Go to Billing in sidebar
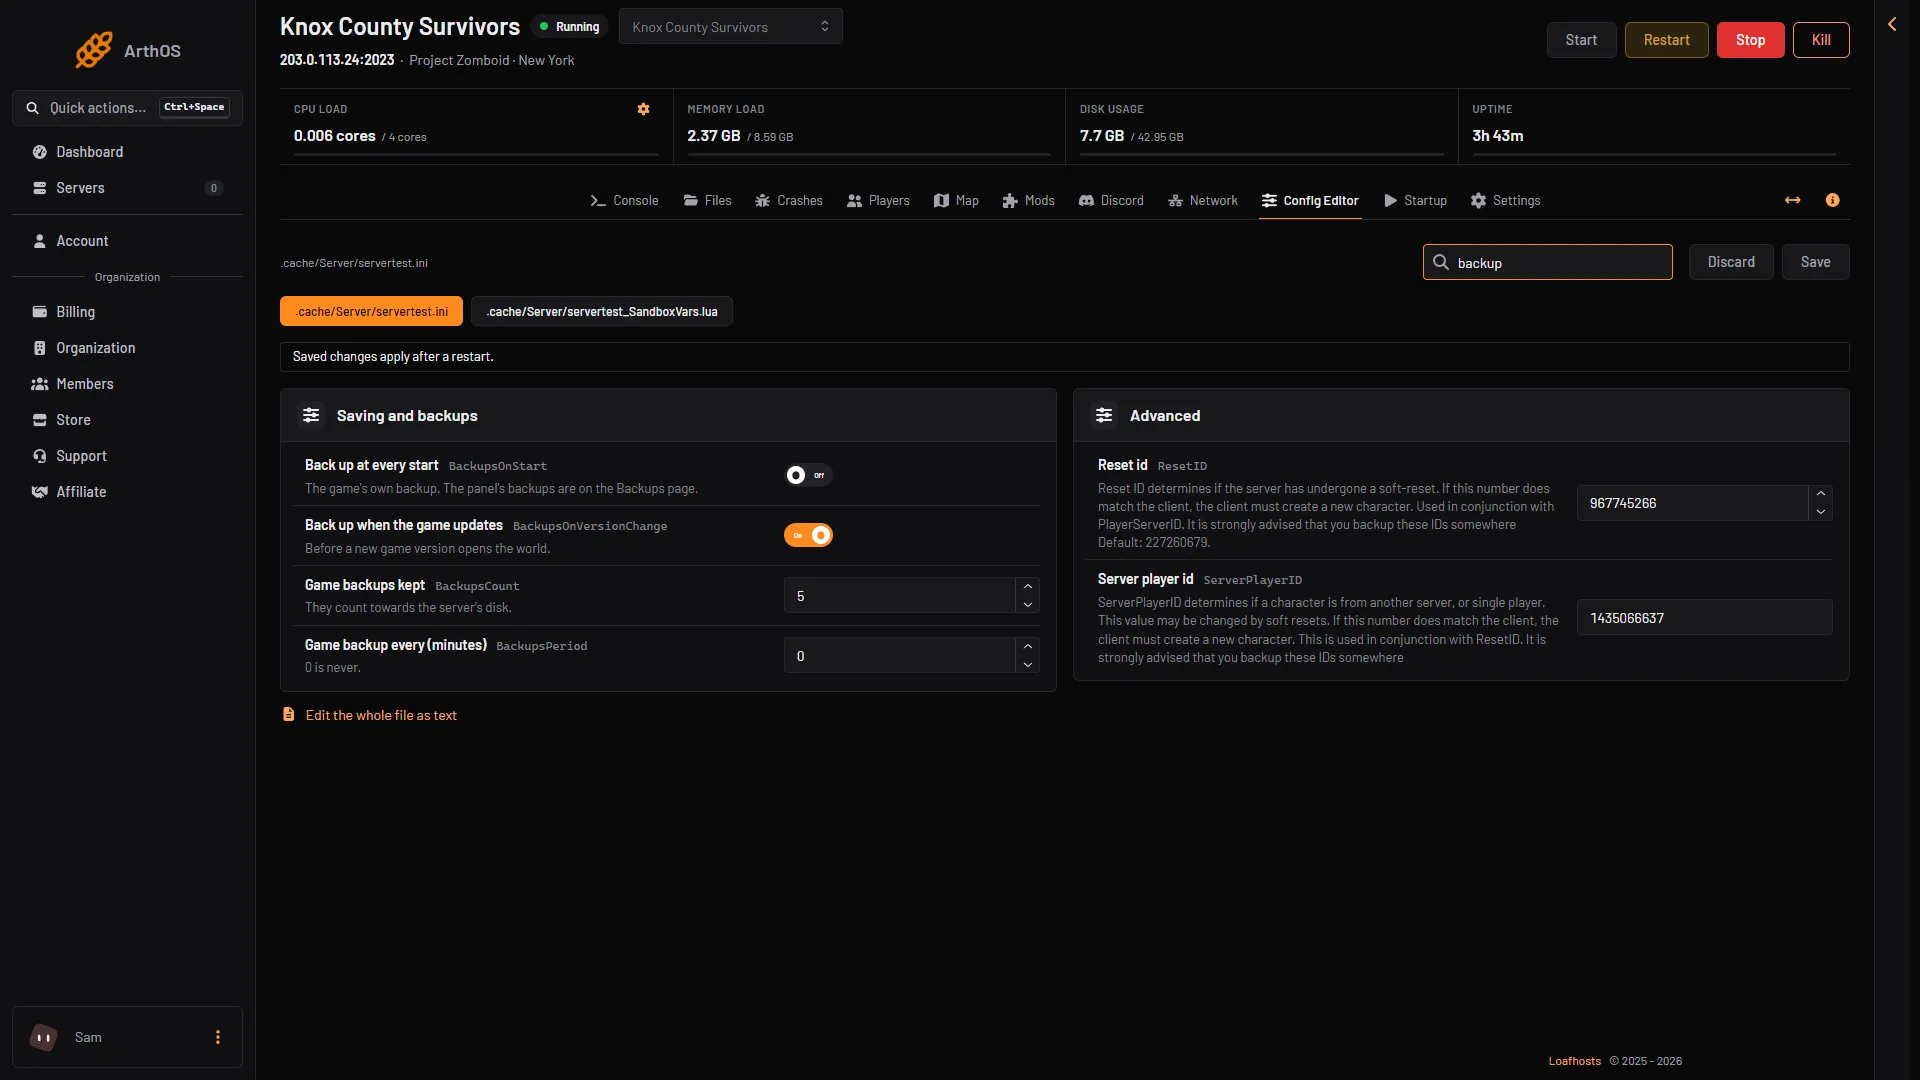This screenshot has width=1920, height=1080. 127,312
